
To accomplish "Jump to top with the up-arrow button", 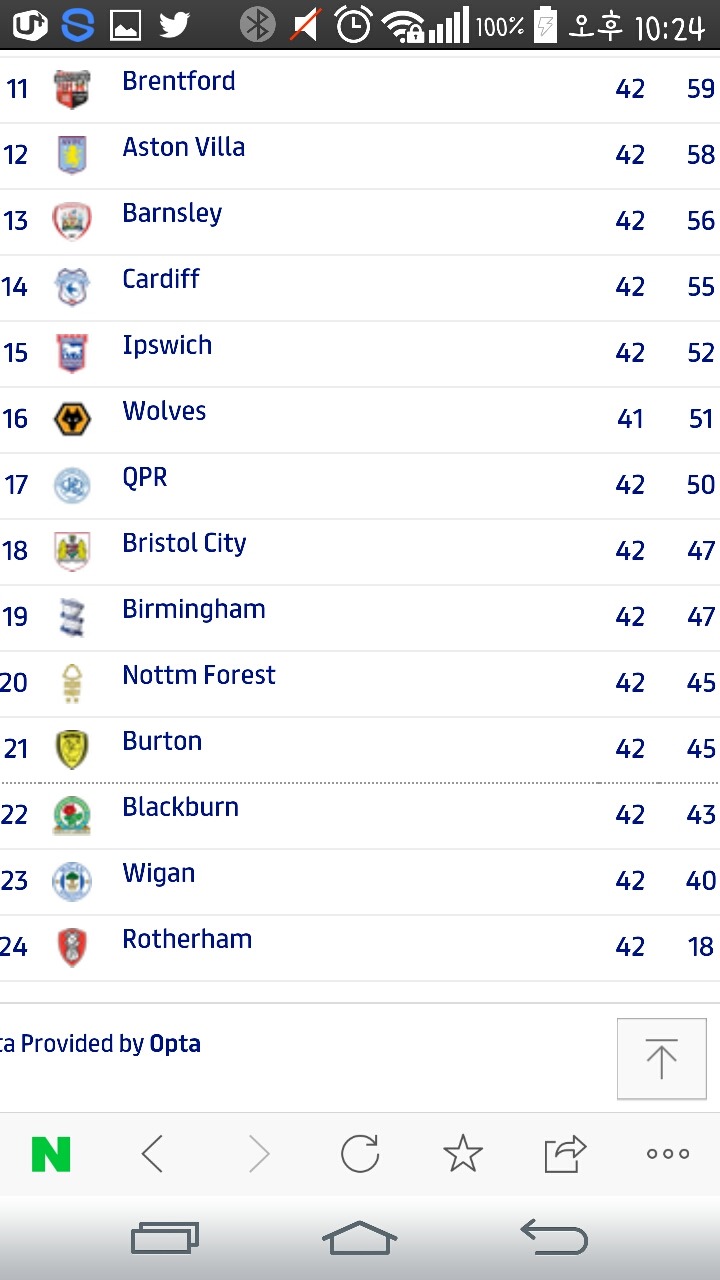I will pyautogui.click(x=661, y=1058).
